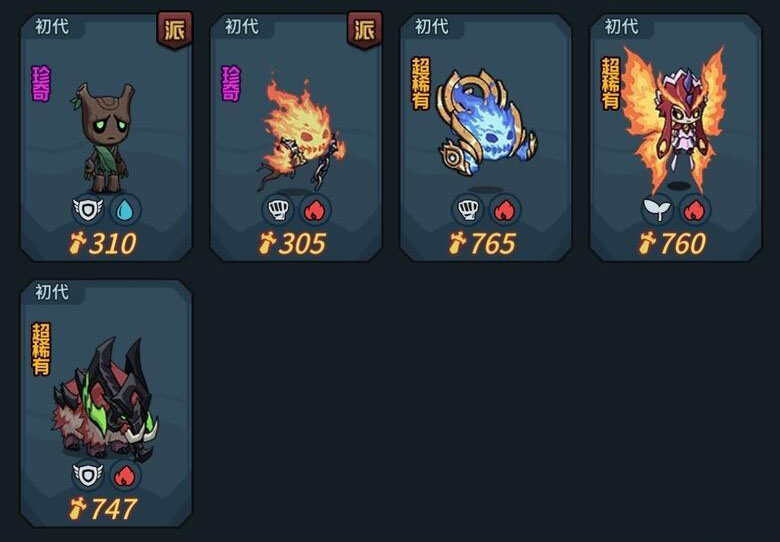
Task: Click the shield icon on the 310 card
Action: point(88,209)
